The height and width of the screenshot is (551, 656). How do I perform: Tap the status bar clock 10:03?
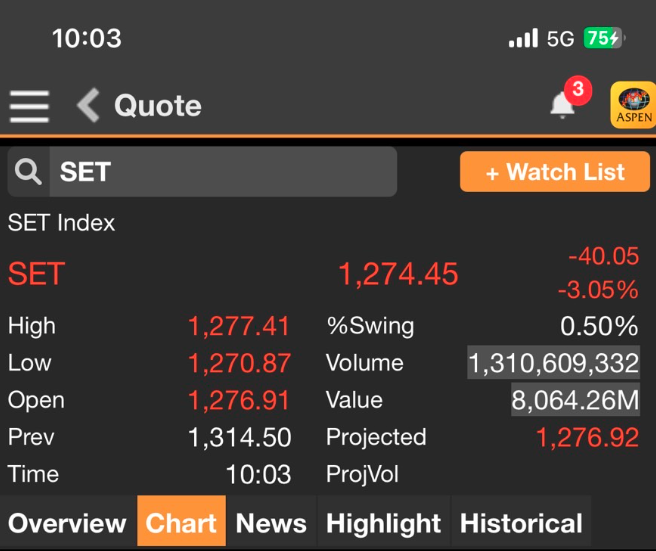click(86, 39)
